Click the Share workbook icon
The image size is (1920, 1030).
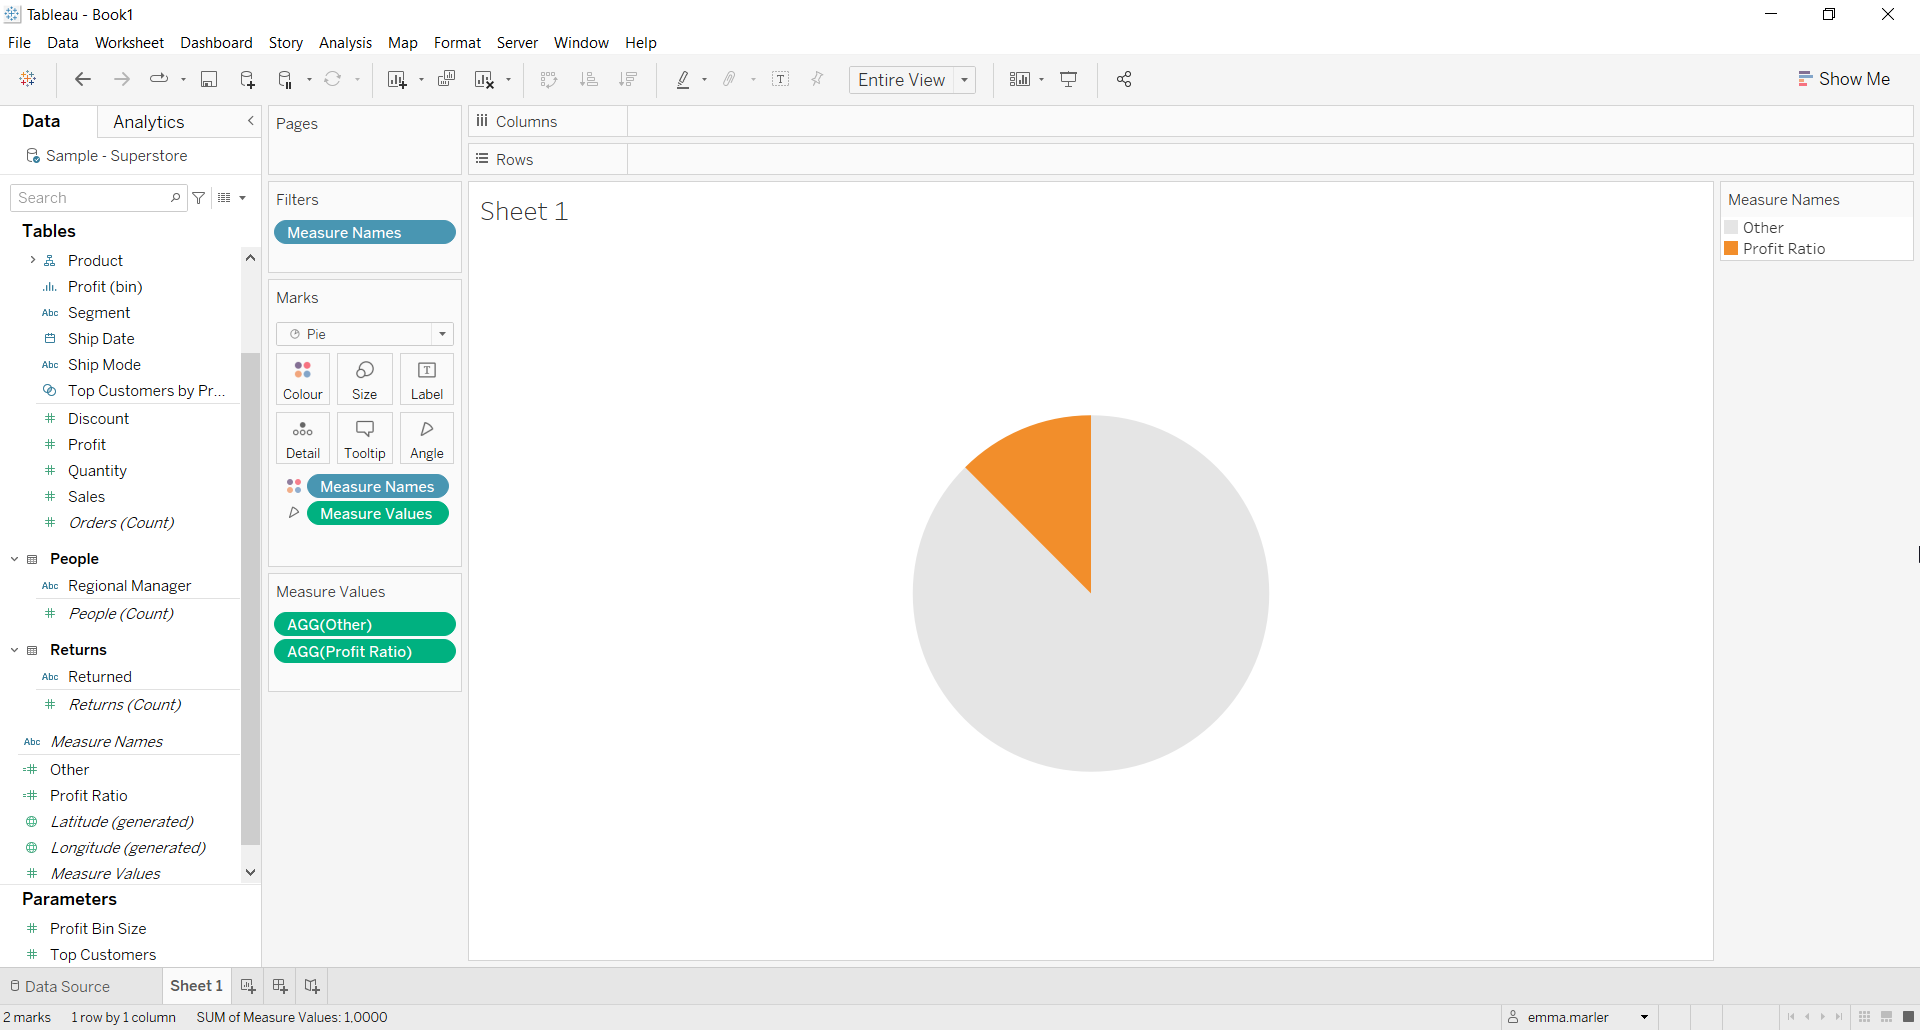click(x=1123, y=79)
